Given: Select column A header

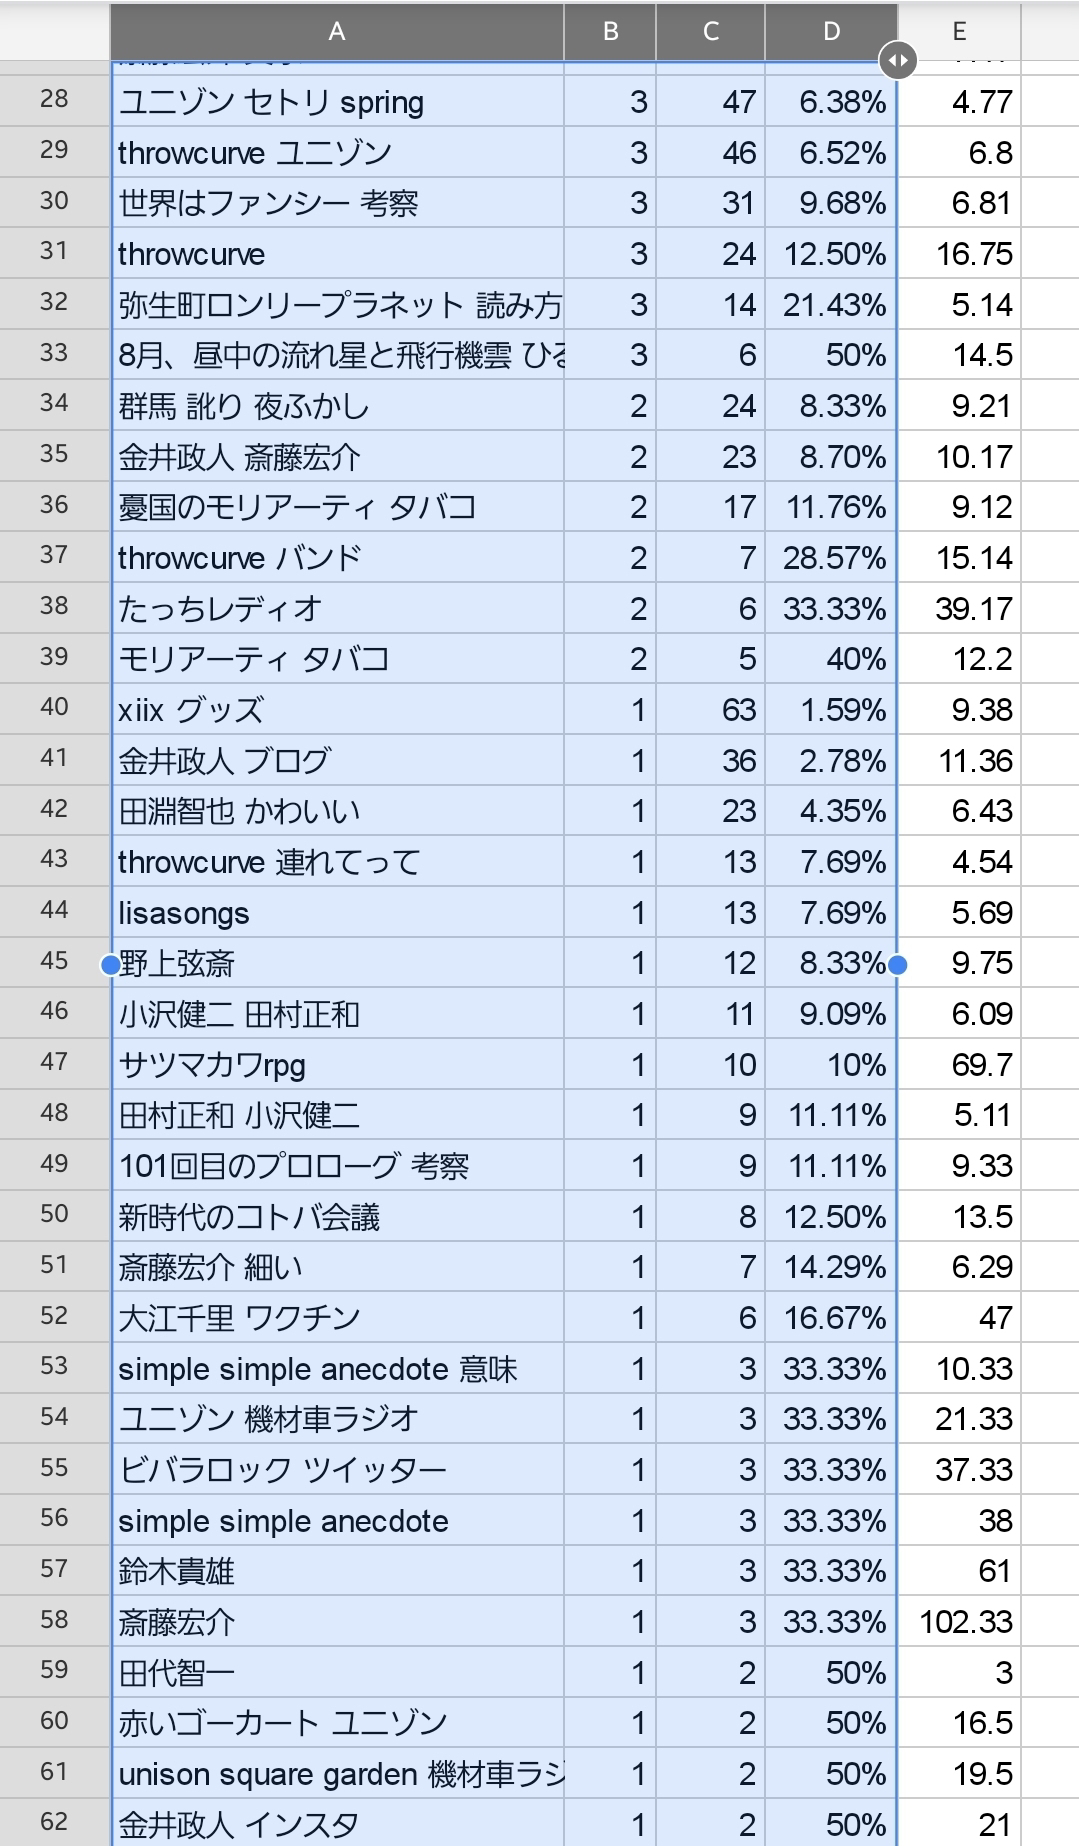Looking at the screenshot, I should pos(337,32).
